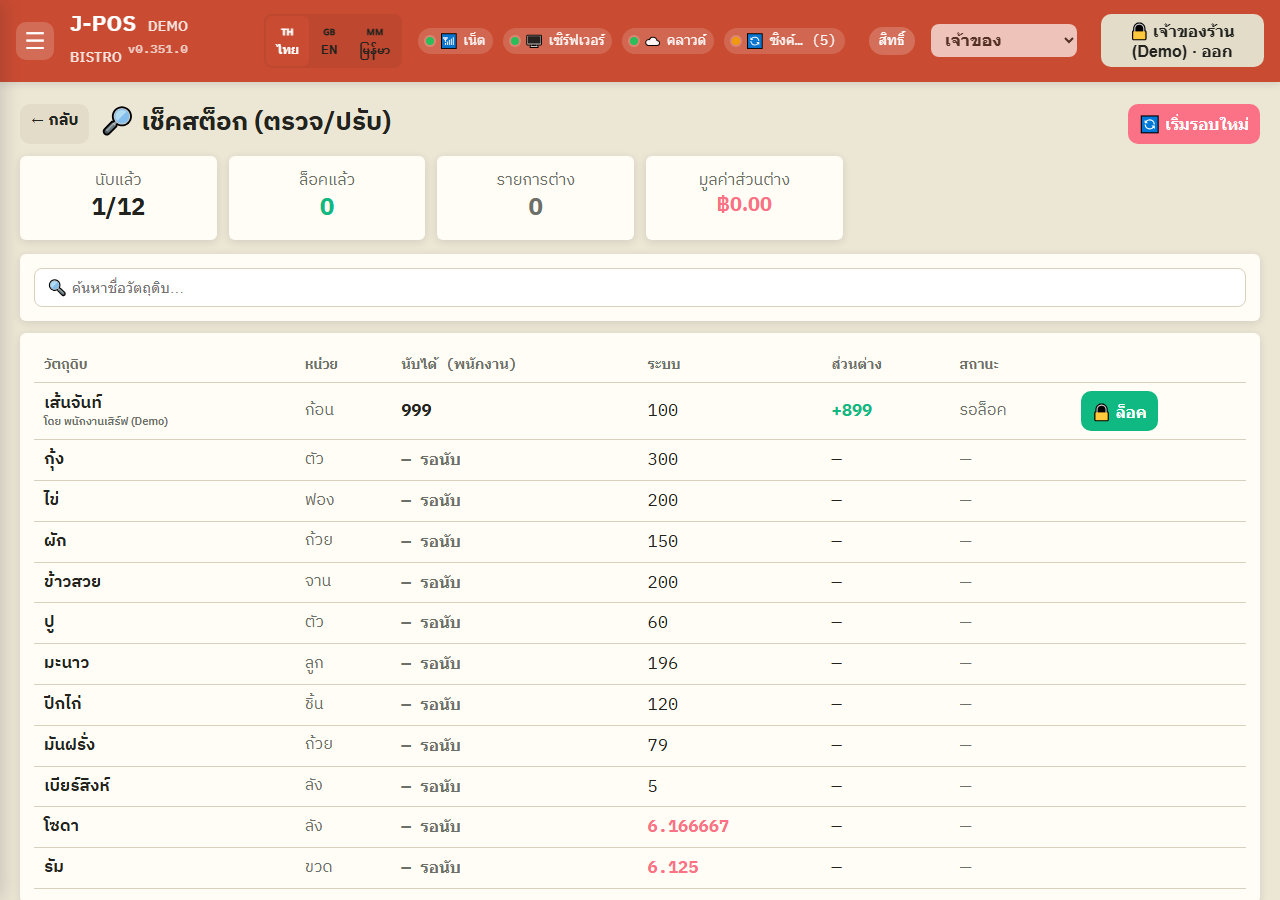
Task: Open the ซิงค์ sync queue (5) indicator
Action: pos(784,41)
